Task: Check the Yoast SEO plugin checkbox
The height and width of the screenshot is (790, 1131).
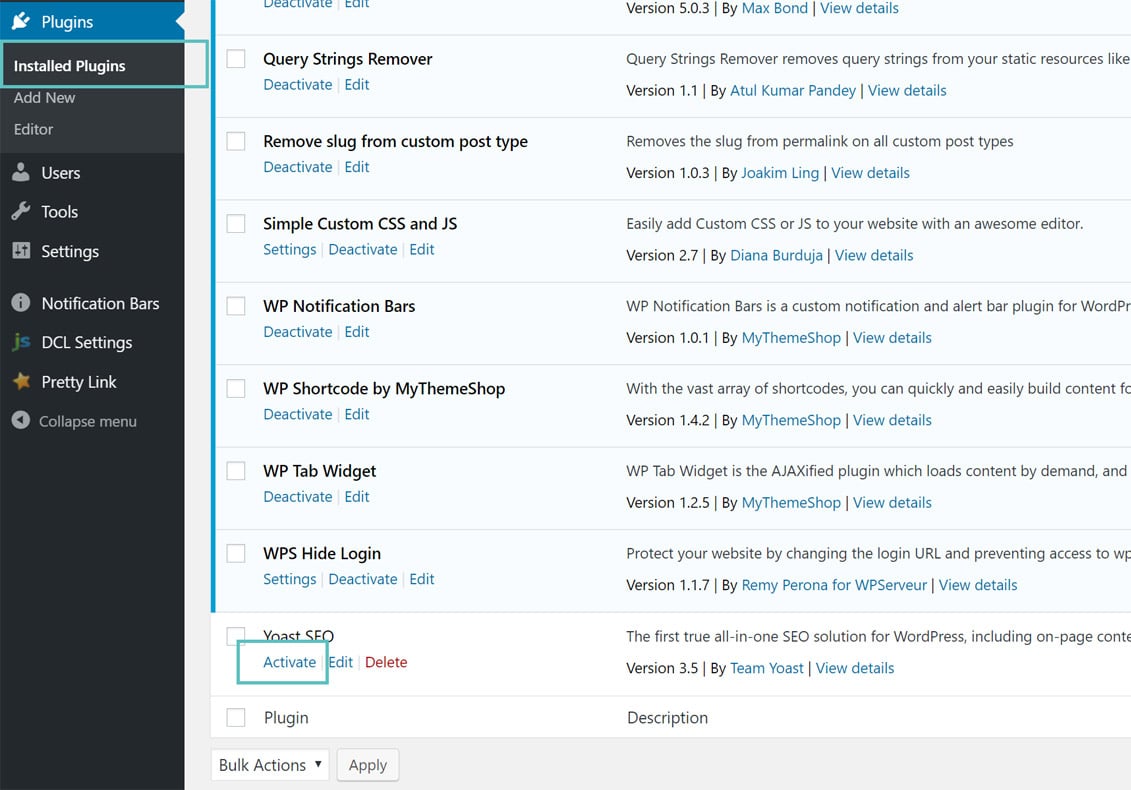Action: (x=235, y=635)
